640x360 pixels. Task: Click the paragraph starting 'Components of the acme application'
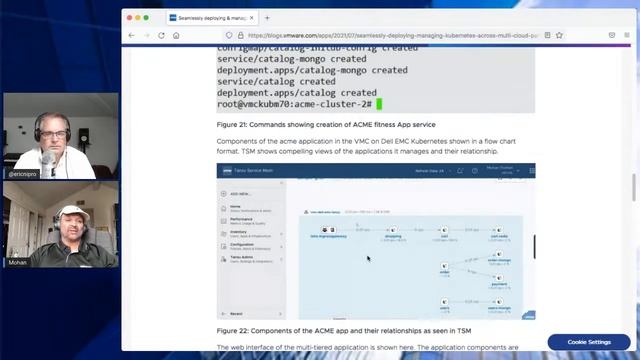[366, 146]
